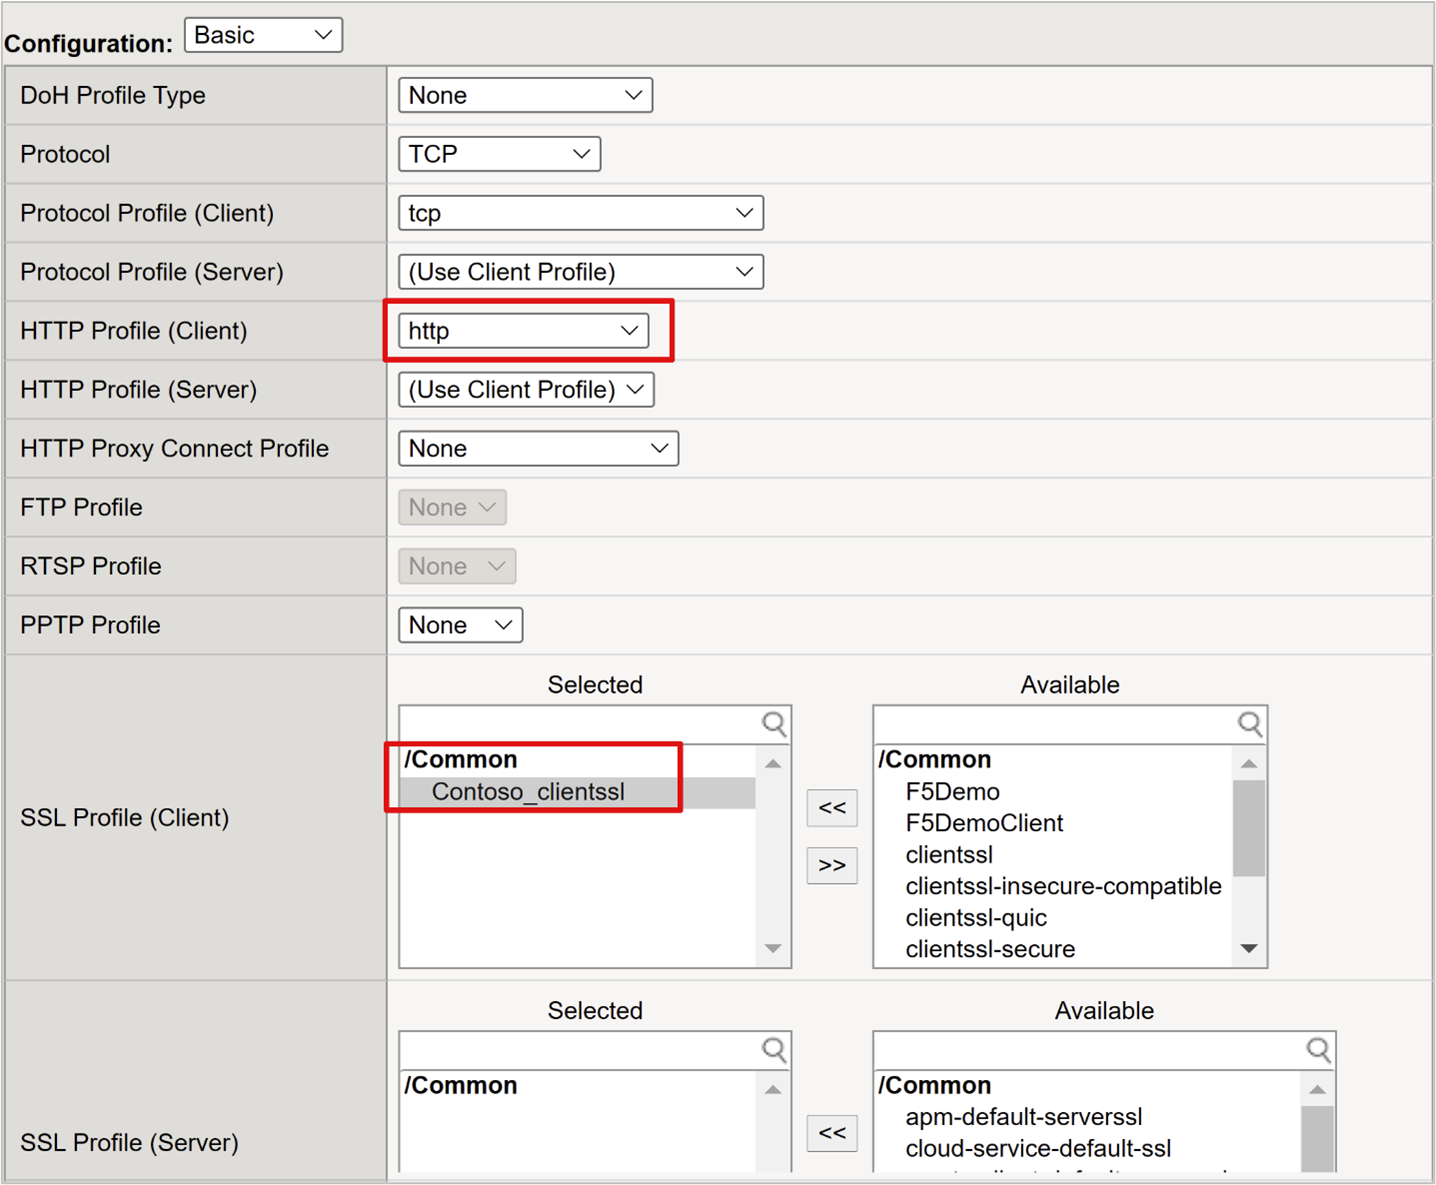Open the HTTP Proxy Connect Profile dropdown
This screenshot has height=1185, width=1436.
(537, 448)
